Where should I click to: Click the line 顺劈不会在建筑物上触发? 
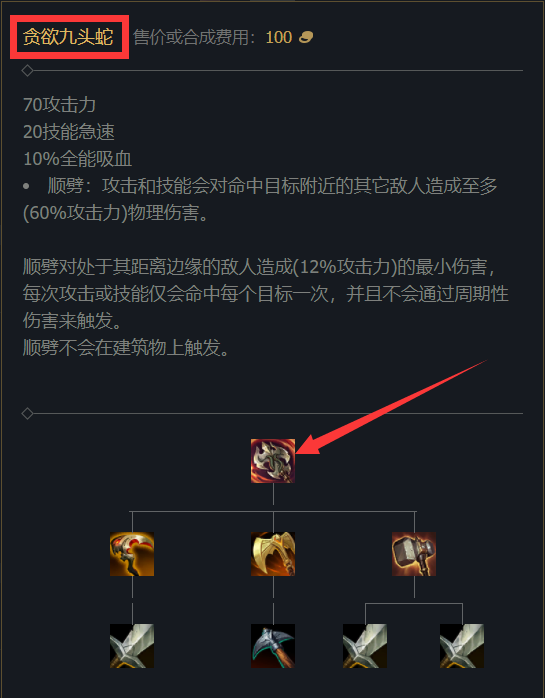(126, 348)
